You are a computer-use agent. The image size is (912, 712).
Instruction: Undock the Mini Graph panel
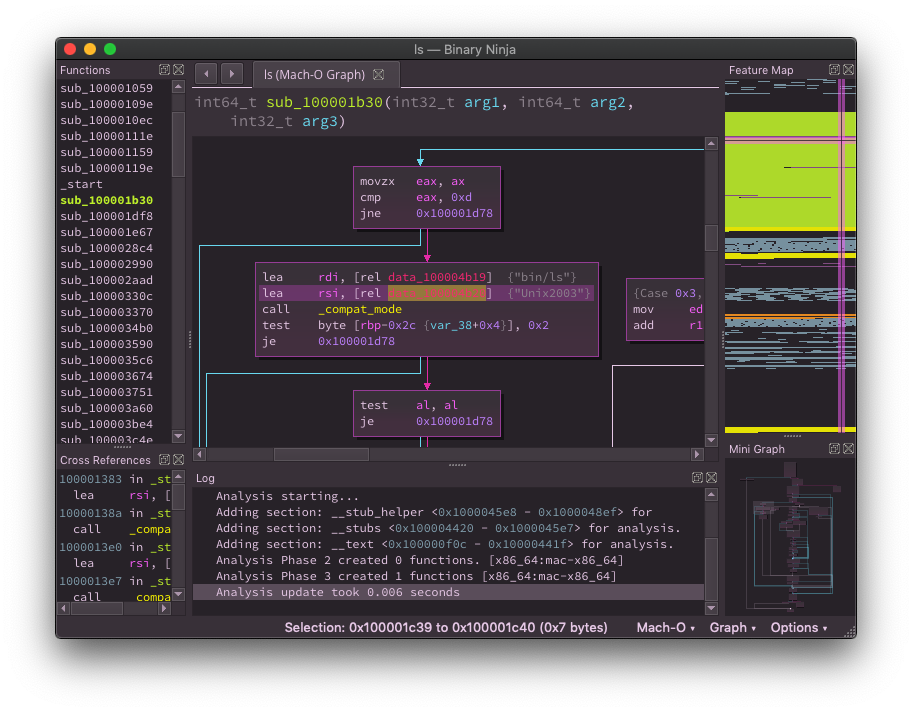pos(834,449)
